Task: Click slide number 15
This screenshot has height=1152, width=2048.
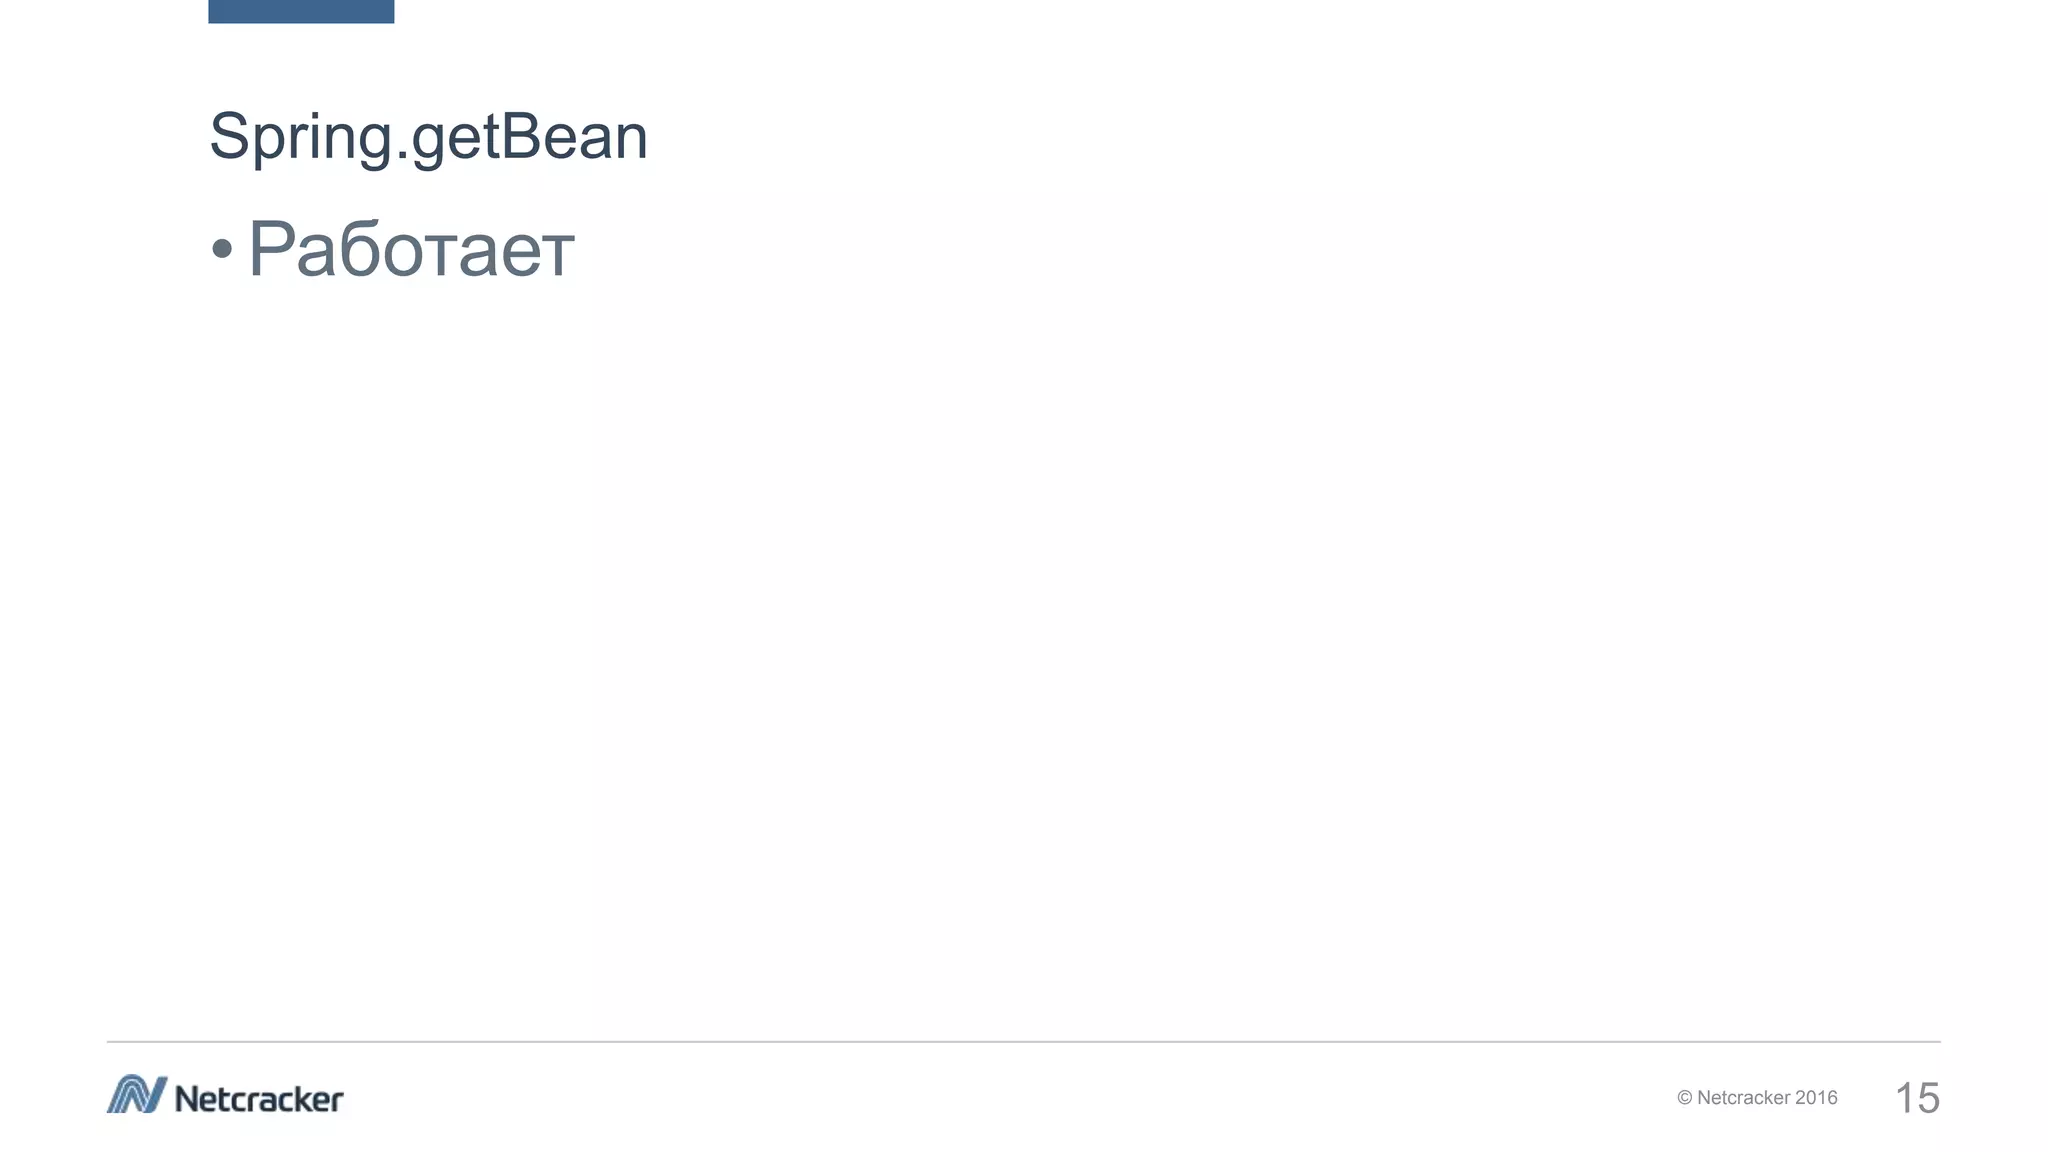Action: (x=1917, y=1098)
